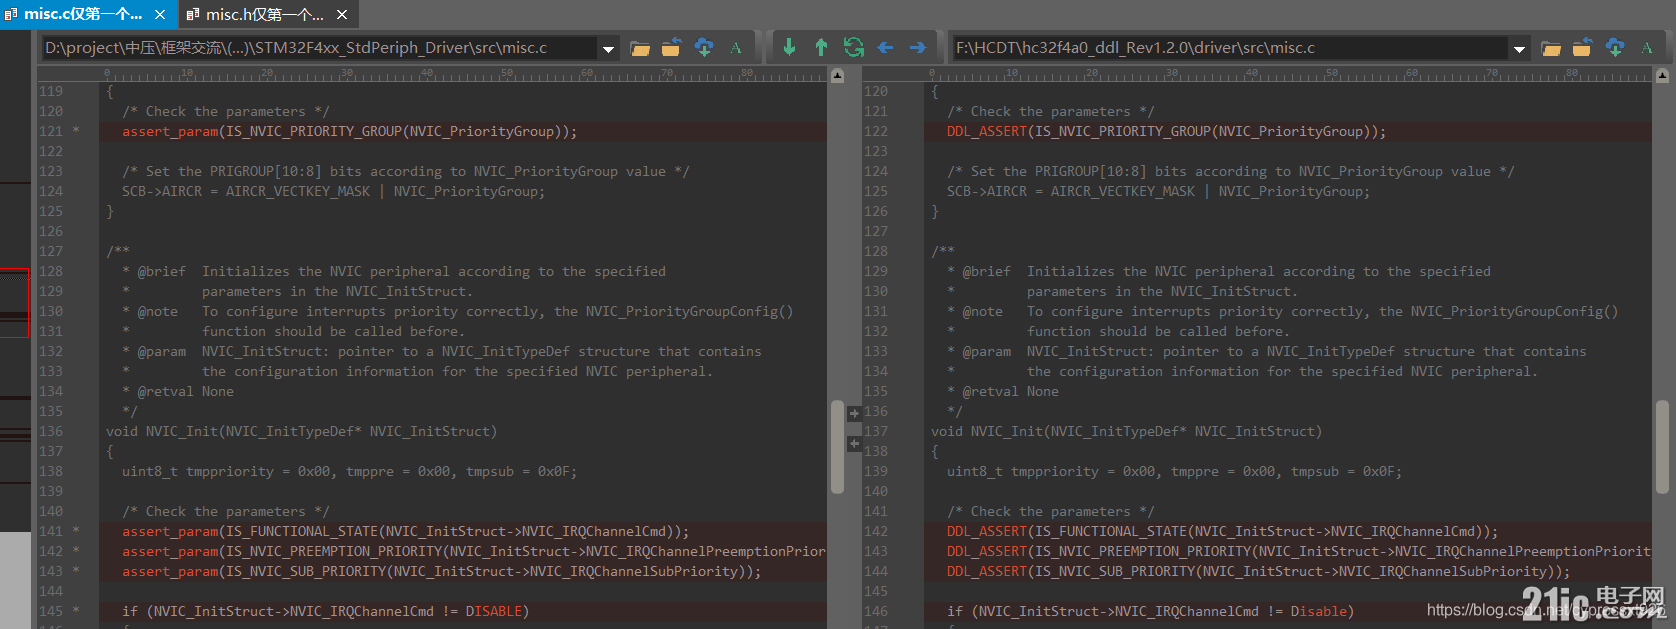Viewport: 1676px width, 629px height.
Task: Copy line to left gutter arrow
Action: (x=854, y=443)
